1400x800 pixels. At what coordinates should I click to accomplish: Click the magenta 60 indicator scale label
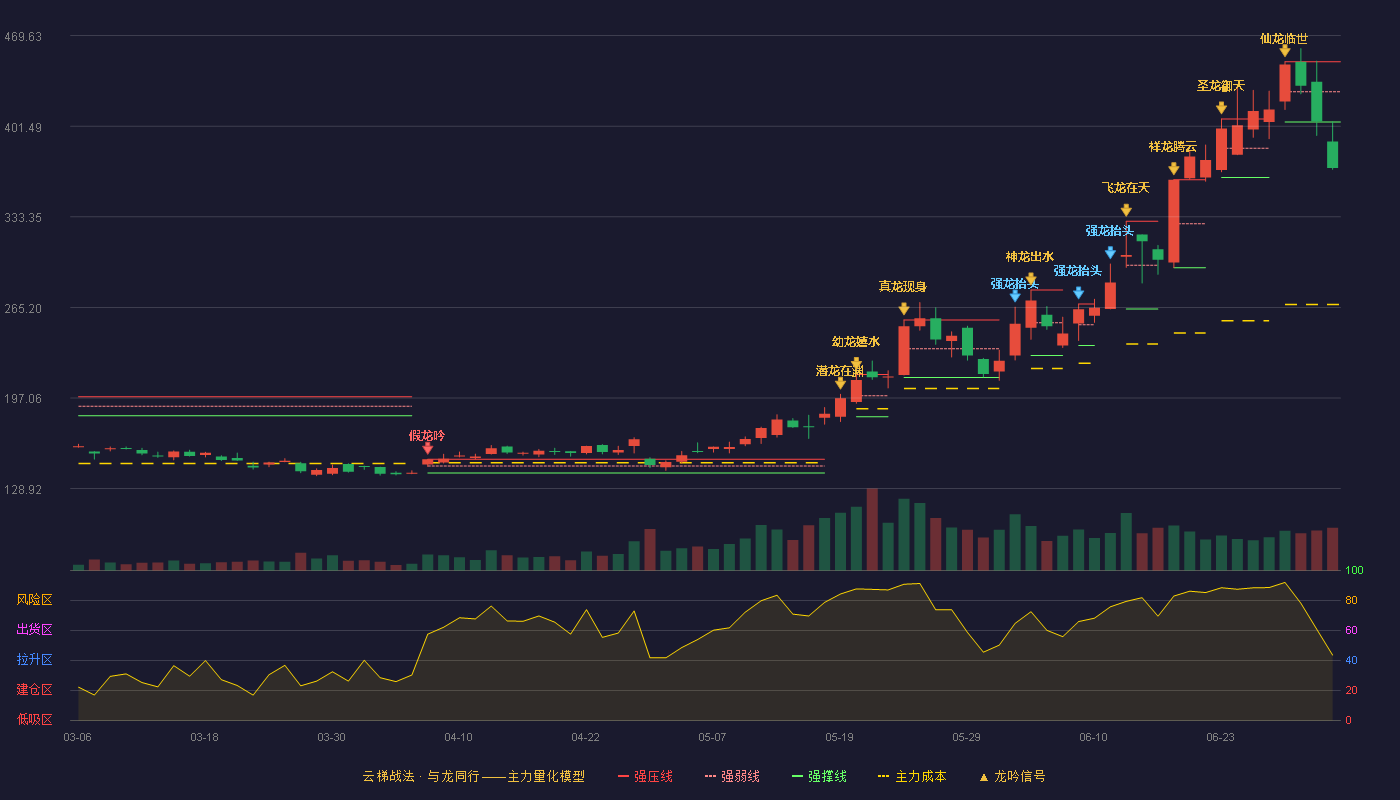point(1351,631)
